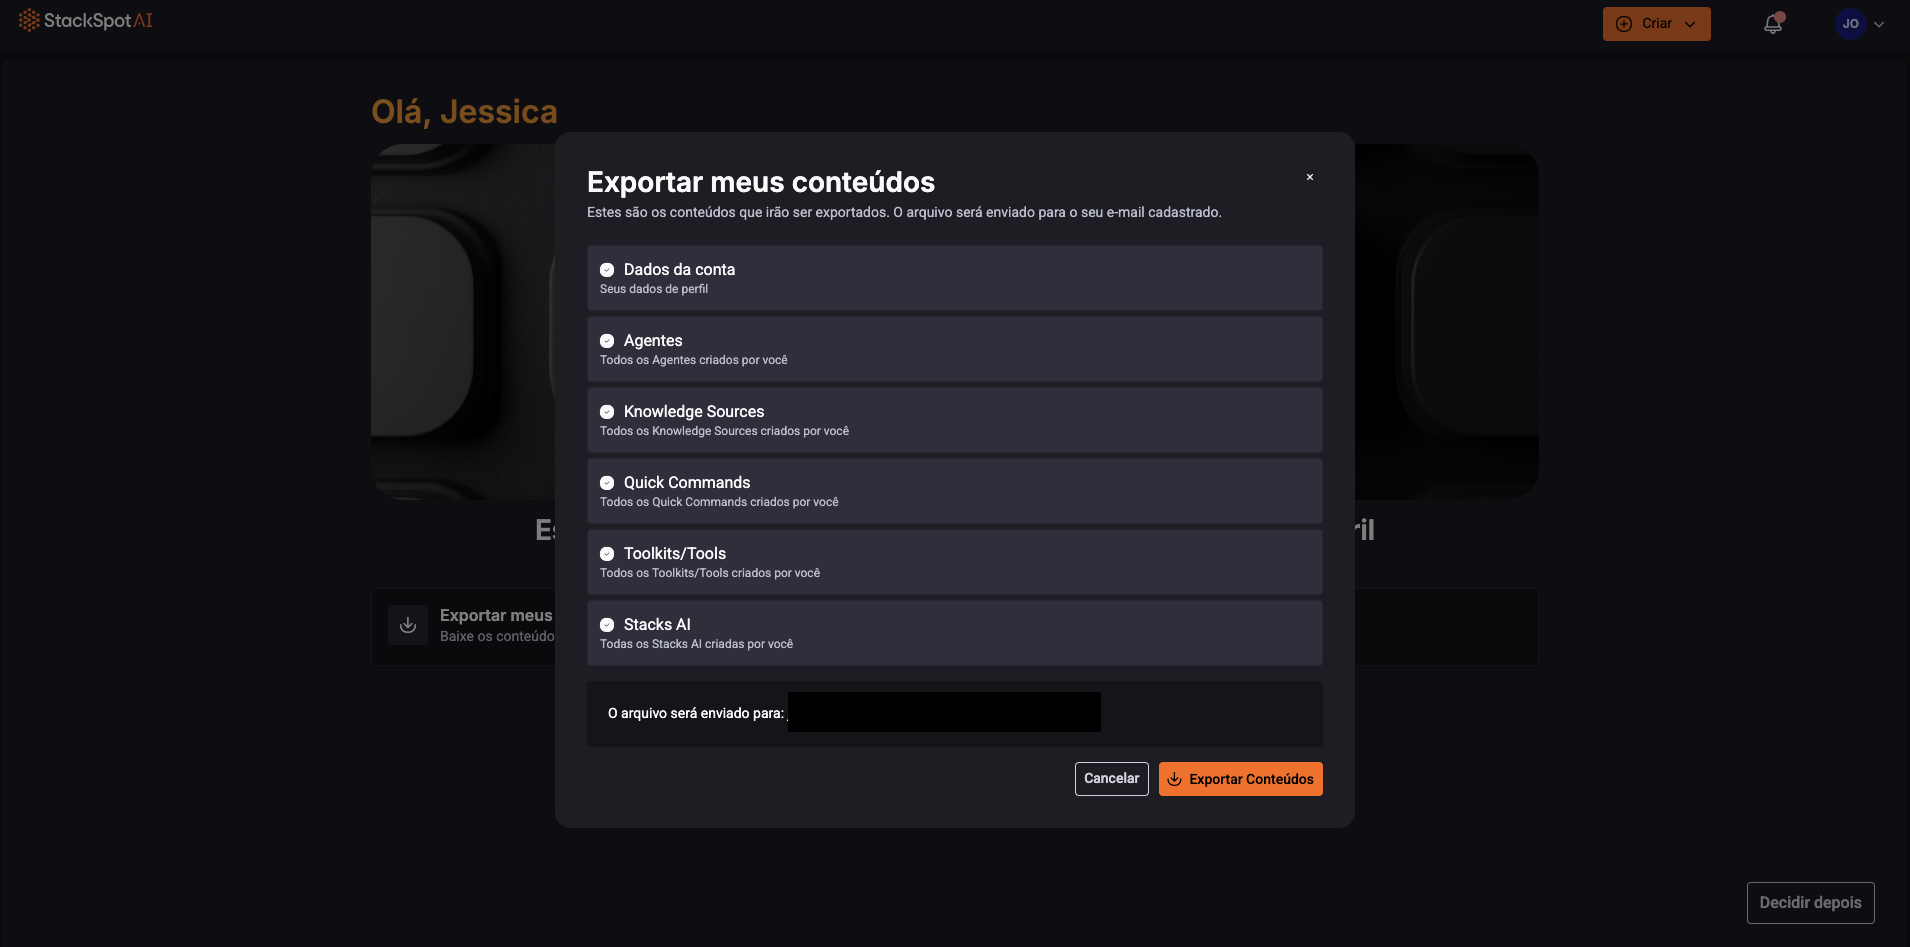Click the download icon beside Exportar meus

(408, 625)
